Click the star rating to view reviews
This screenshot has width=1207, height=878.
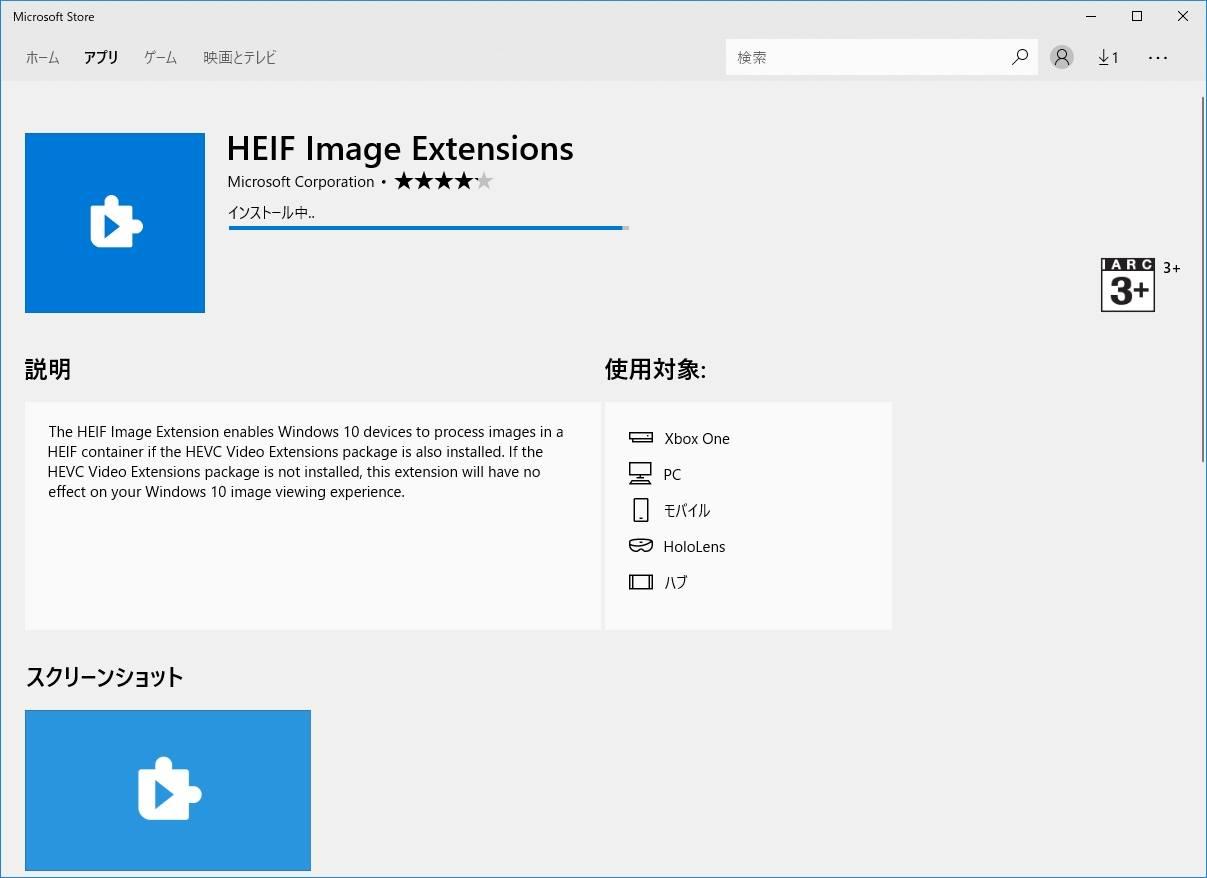(443, 181)
